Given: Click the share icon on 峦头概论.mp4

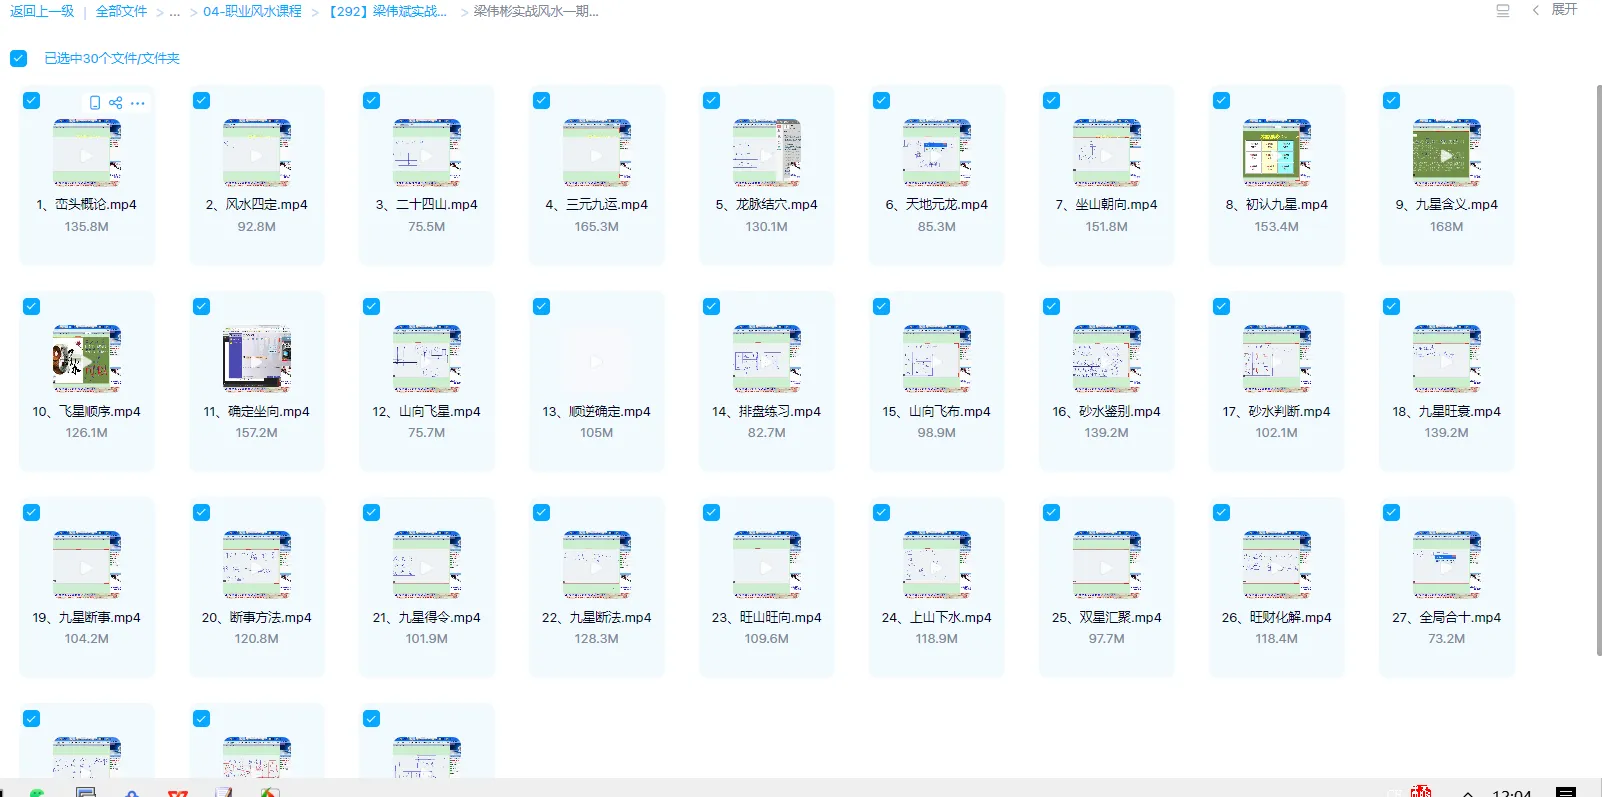Looking at the screenshot, I should click(x=116, y=103).
